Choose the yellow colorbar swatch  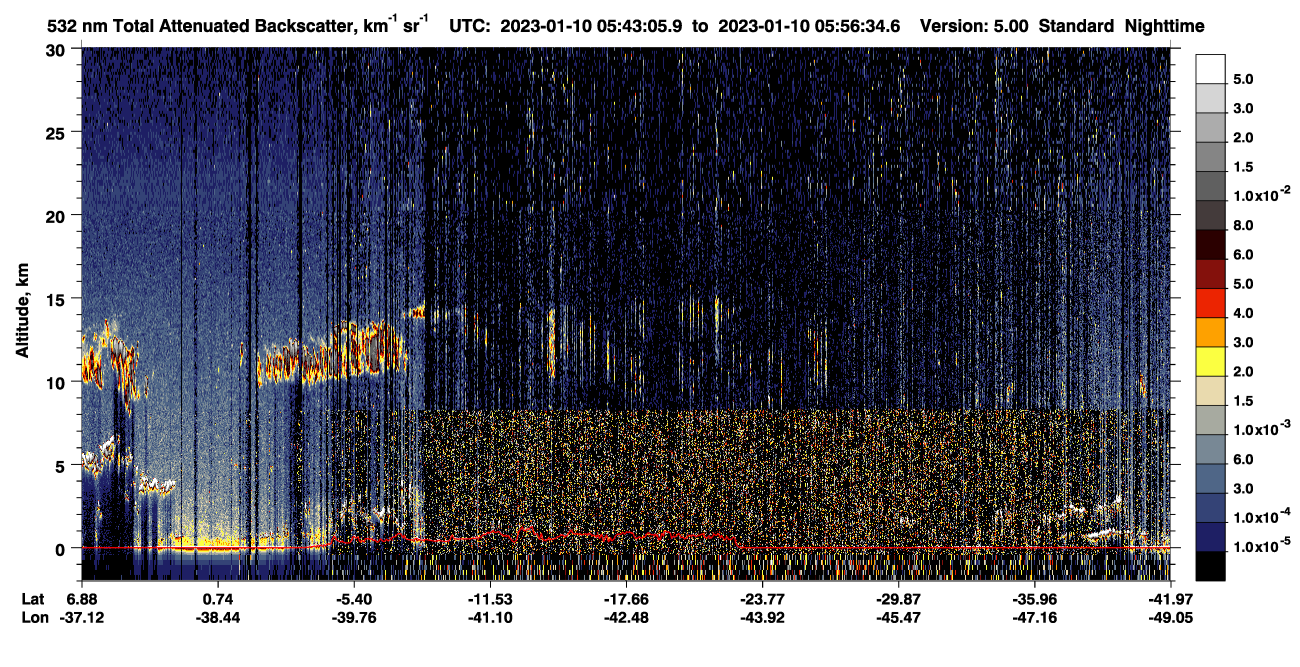click(x=1210, y=361)
